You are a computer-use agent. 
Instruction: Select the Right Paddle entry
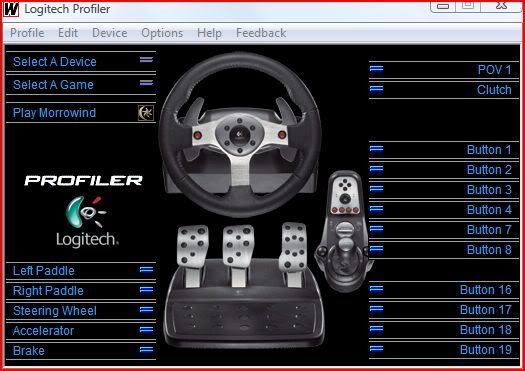(x=81, y=290)
